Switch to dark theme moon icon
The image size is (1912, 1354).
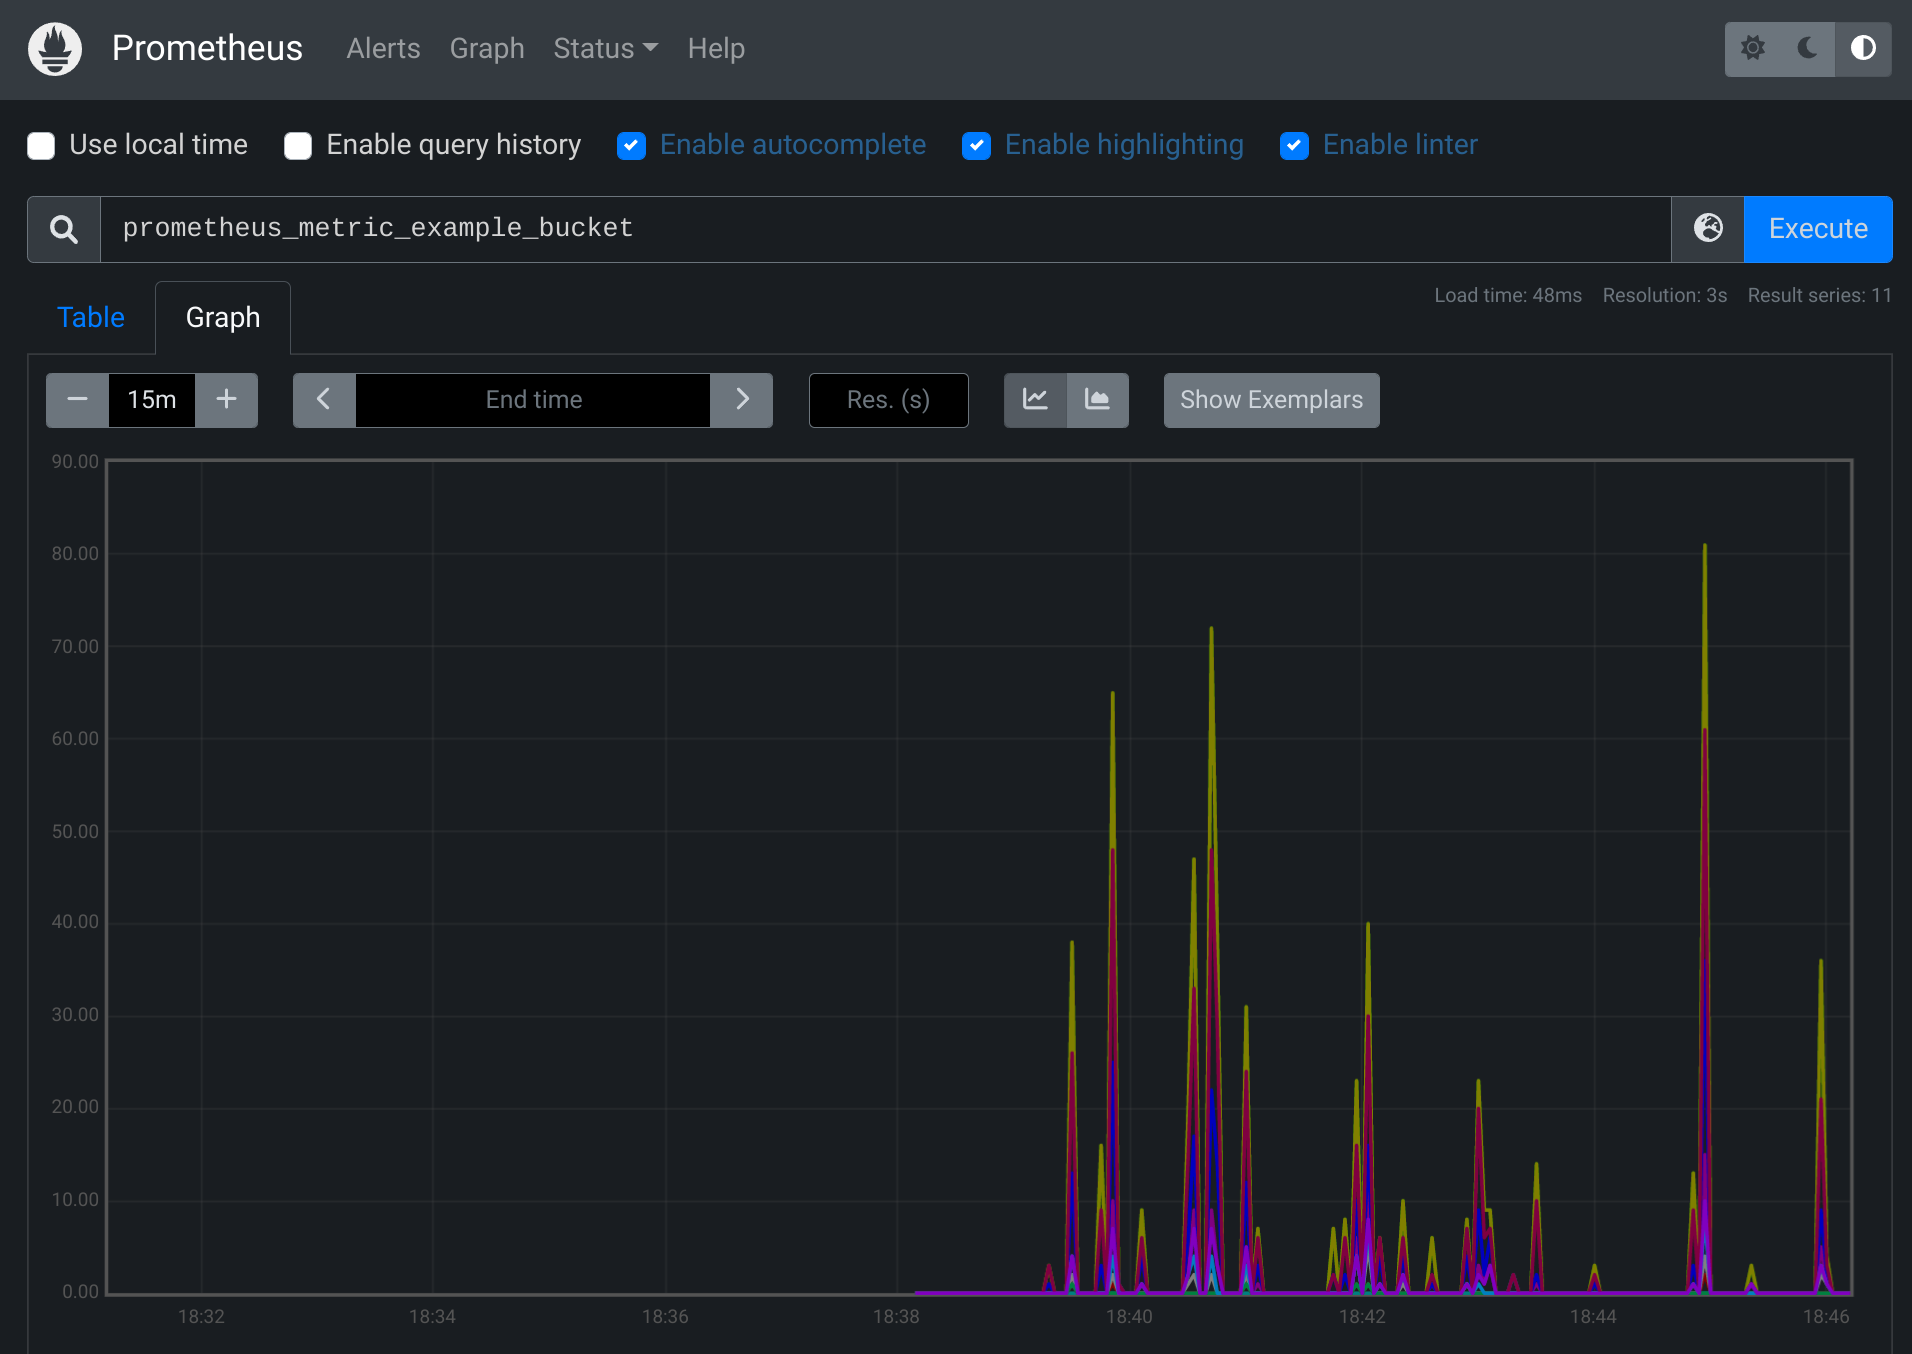1807,48
